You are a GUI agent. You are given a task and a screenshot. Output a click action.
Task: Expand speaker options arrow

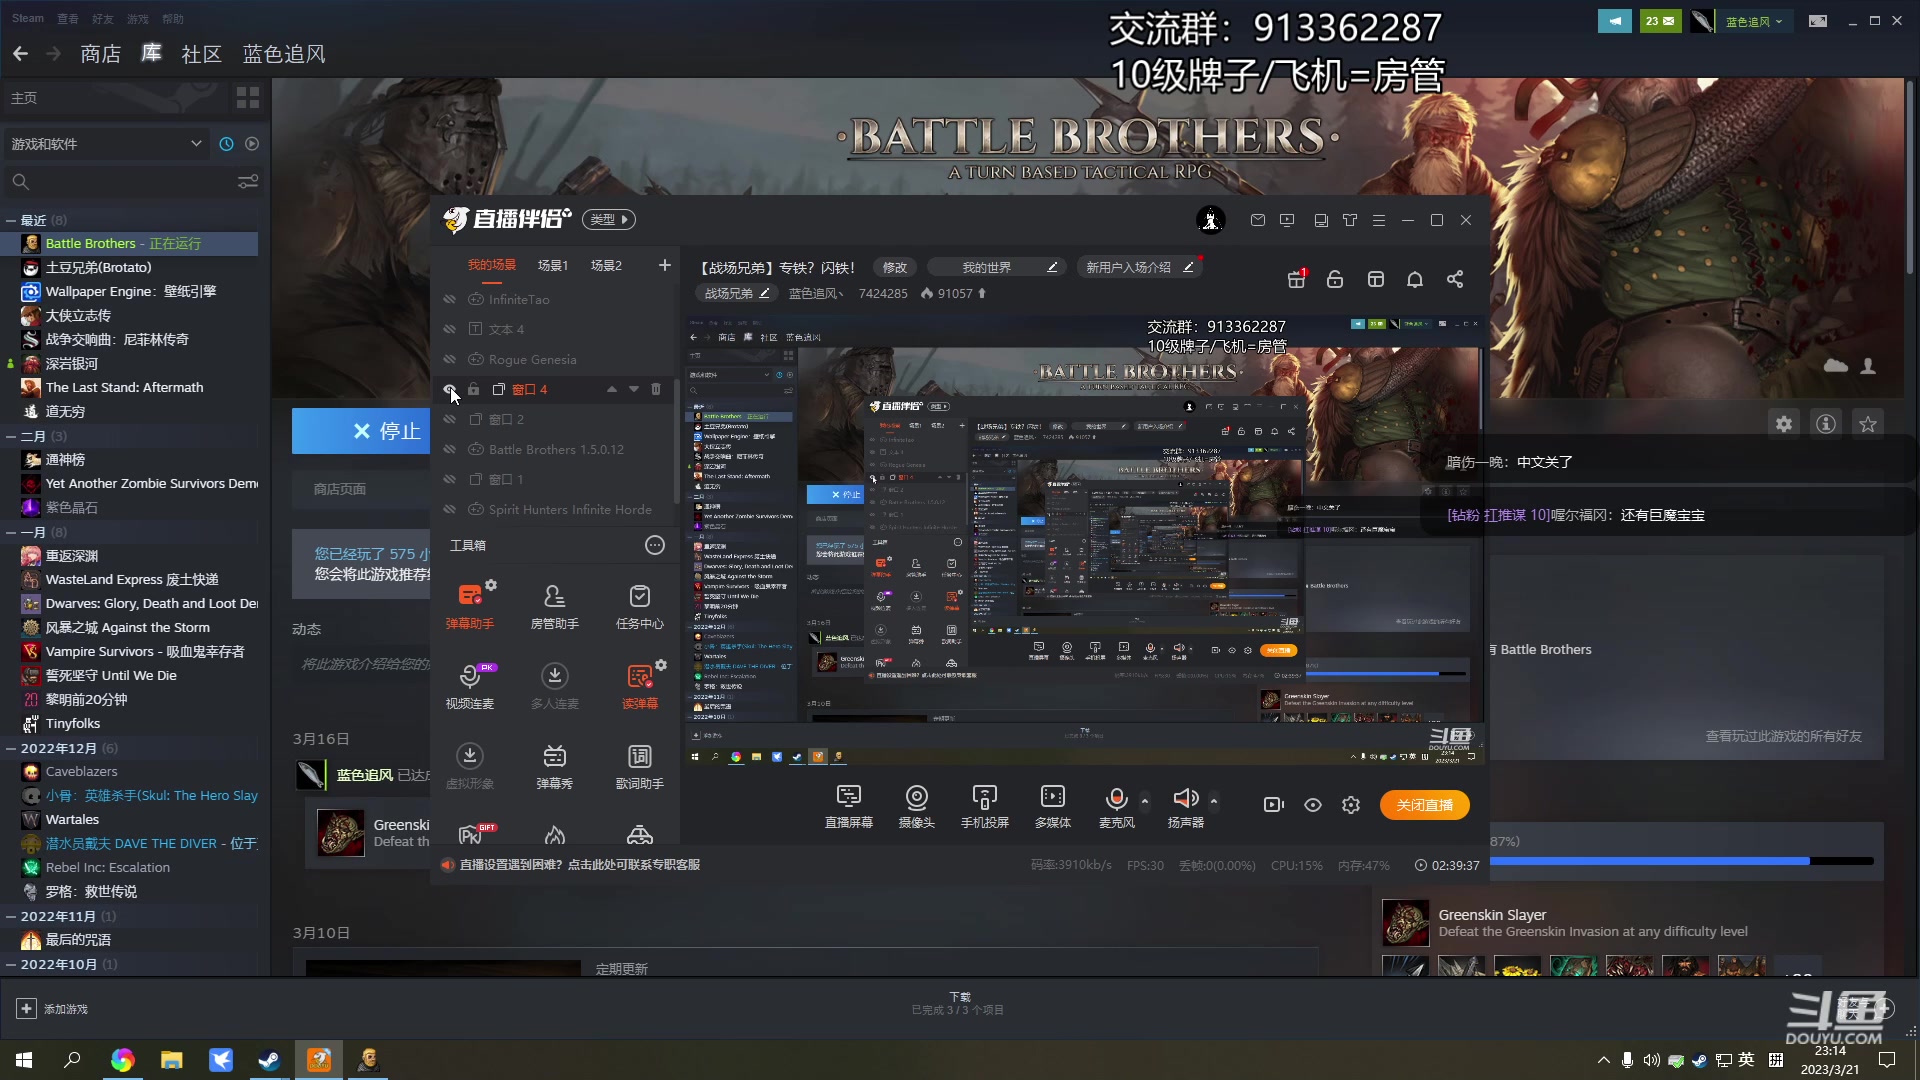pos(1214,800)
